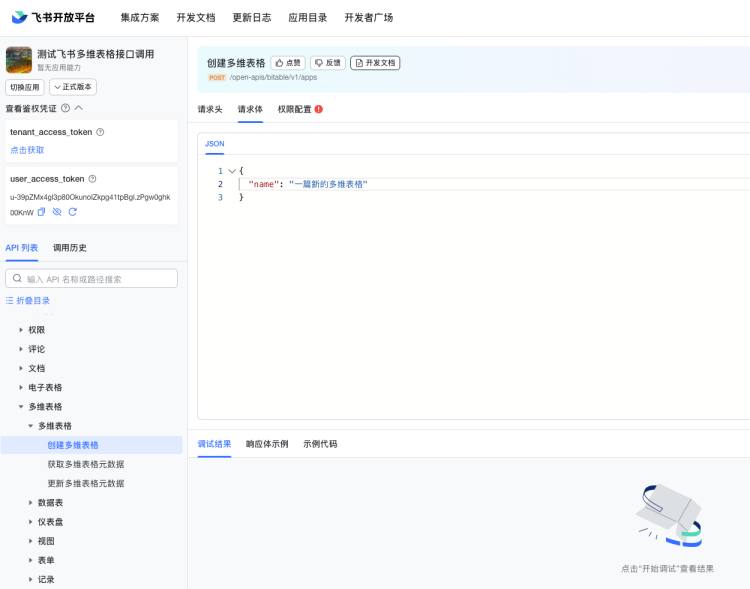Copy the user_access_token value

tap(42, 212)
